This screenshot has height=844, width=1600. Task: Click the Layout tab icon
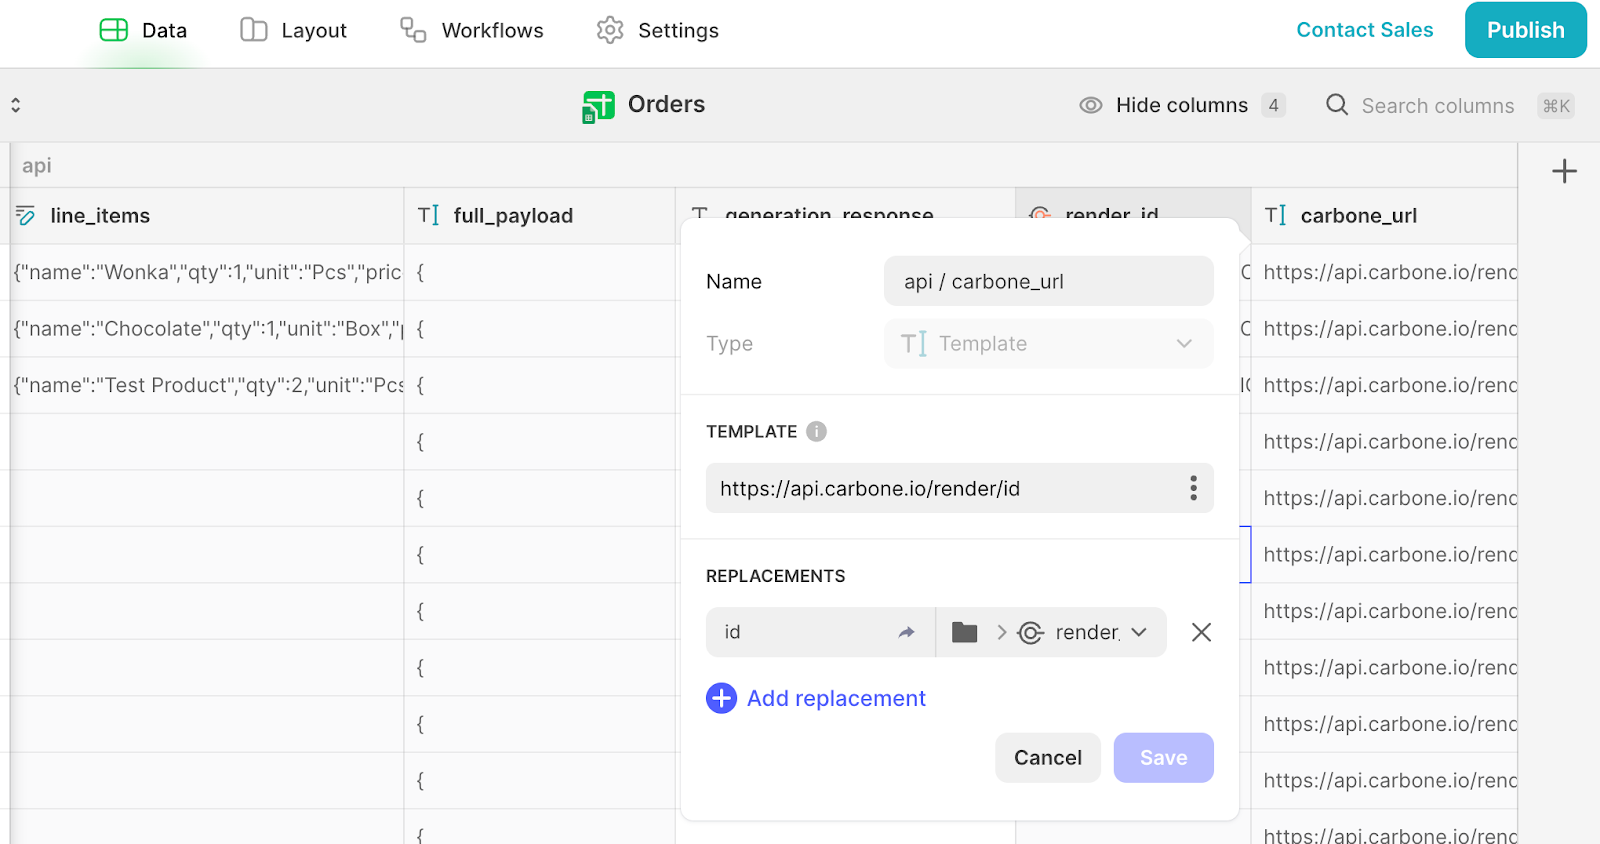(254, 30)
